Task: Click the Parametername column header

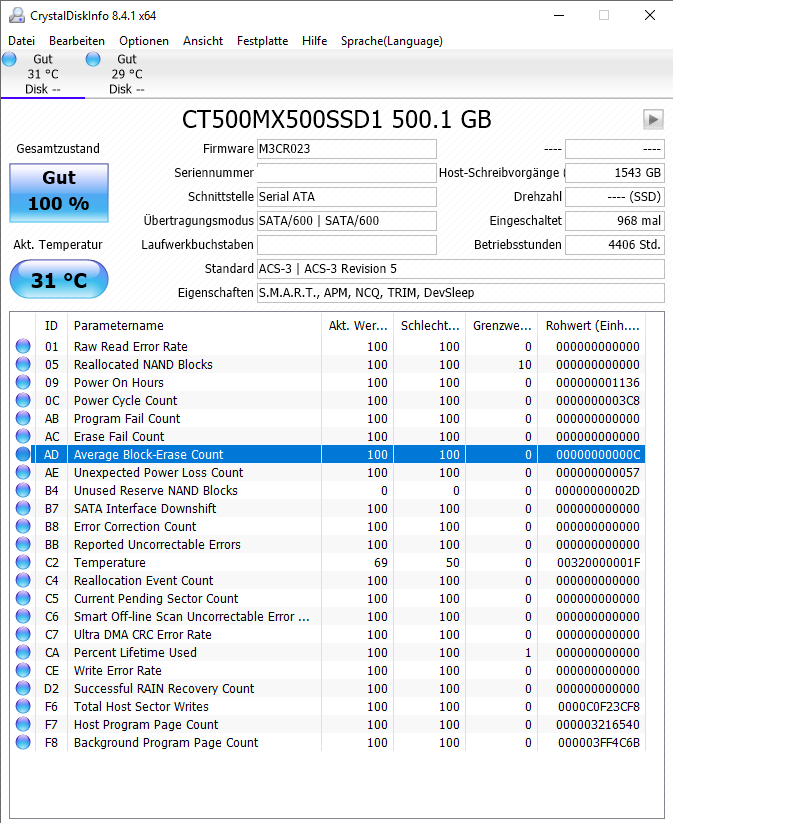Action: coord(194,325)
